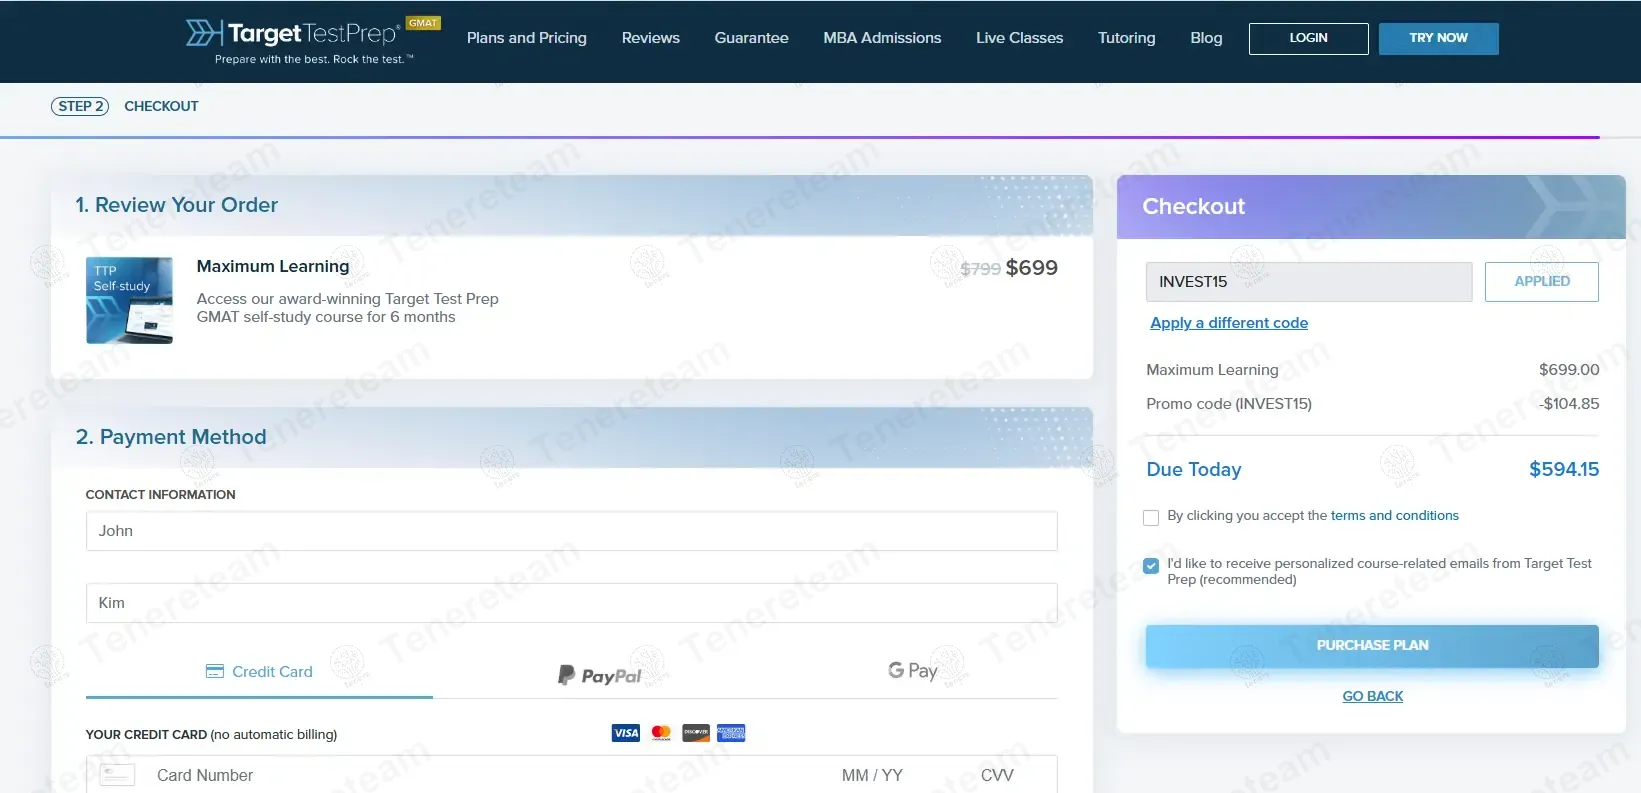1641x793 pixels.
Task: Focus the Card Number input field
Action: [480, 775]
